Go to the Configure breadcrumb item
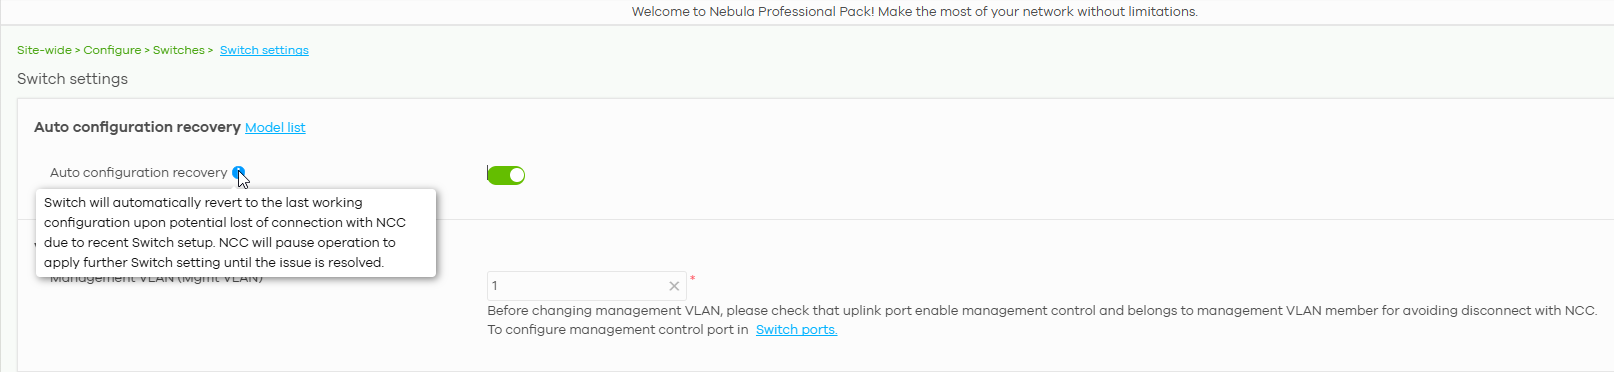The width and height of the screenshot is (1614, 372). [x=112, y=50]
